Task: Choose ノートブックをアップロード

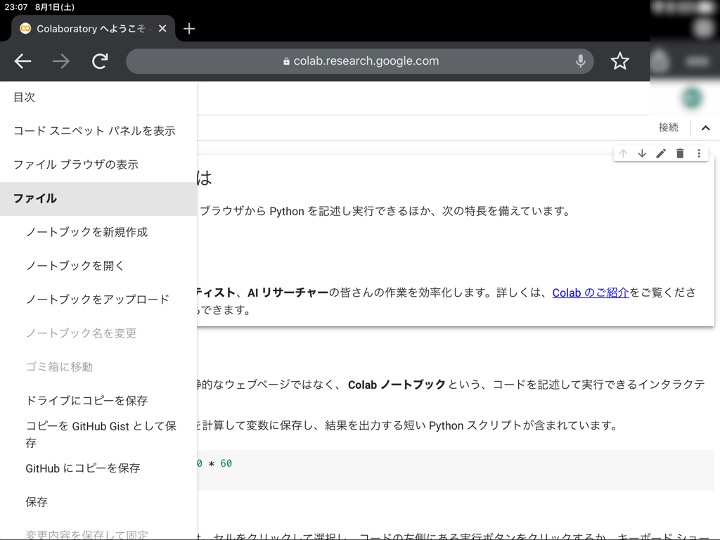Action: [99, 299]
